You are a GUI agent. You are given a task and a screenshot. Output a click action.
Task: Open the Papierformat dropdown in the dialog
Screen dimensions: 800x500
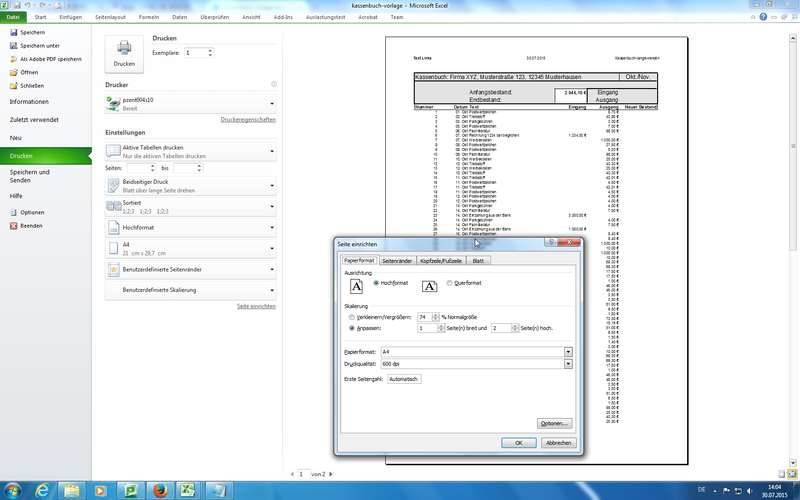point(568,352)
